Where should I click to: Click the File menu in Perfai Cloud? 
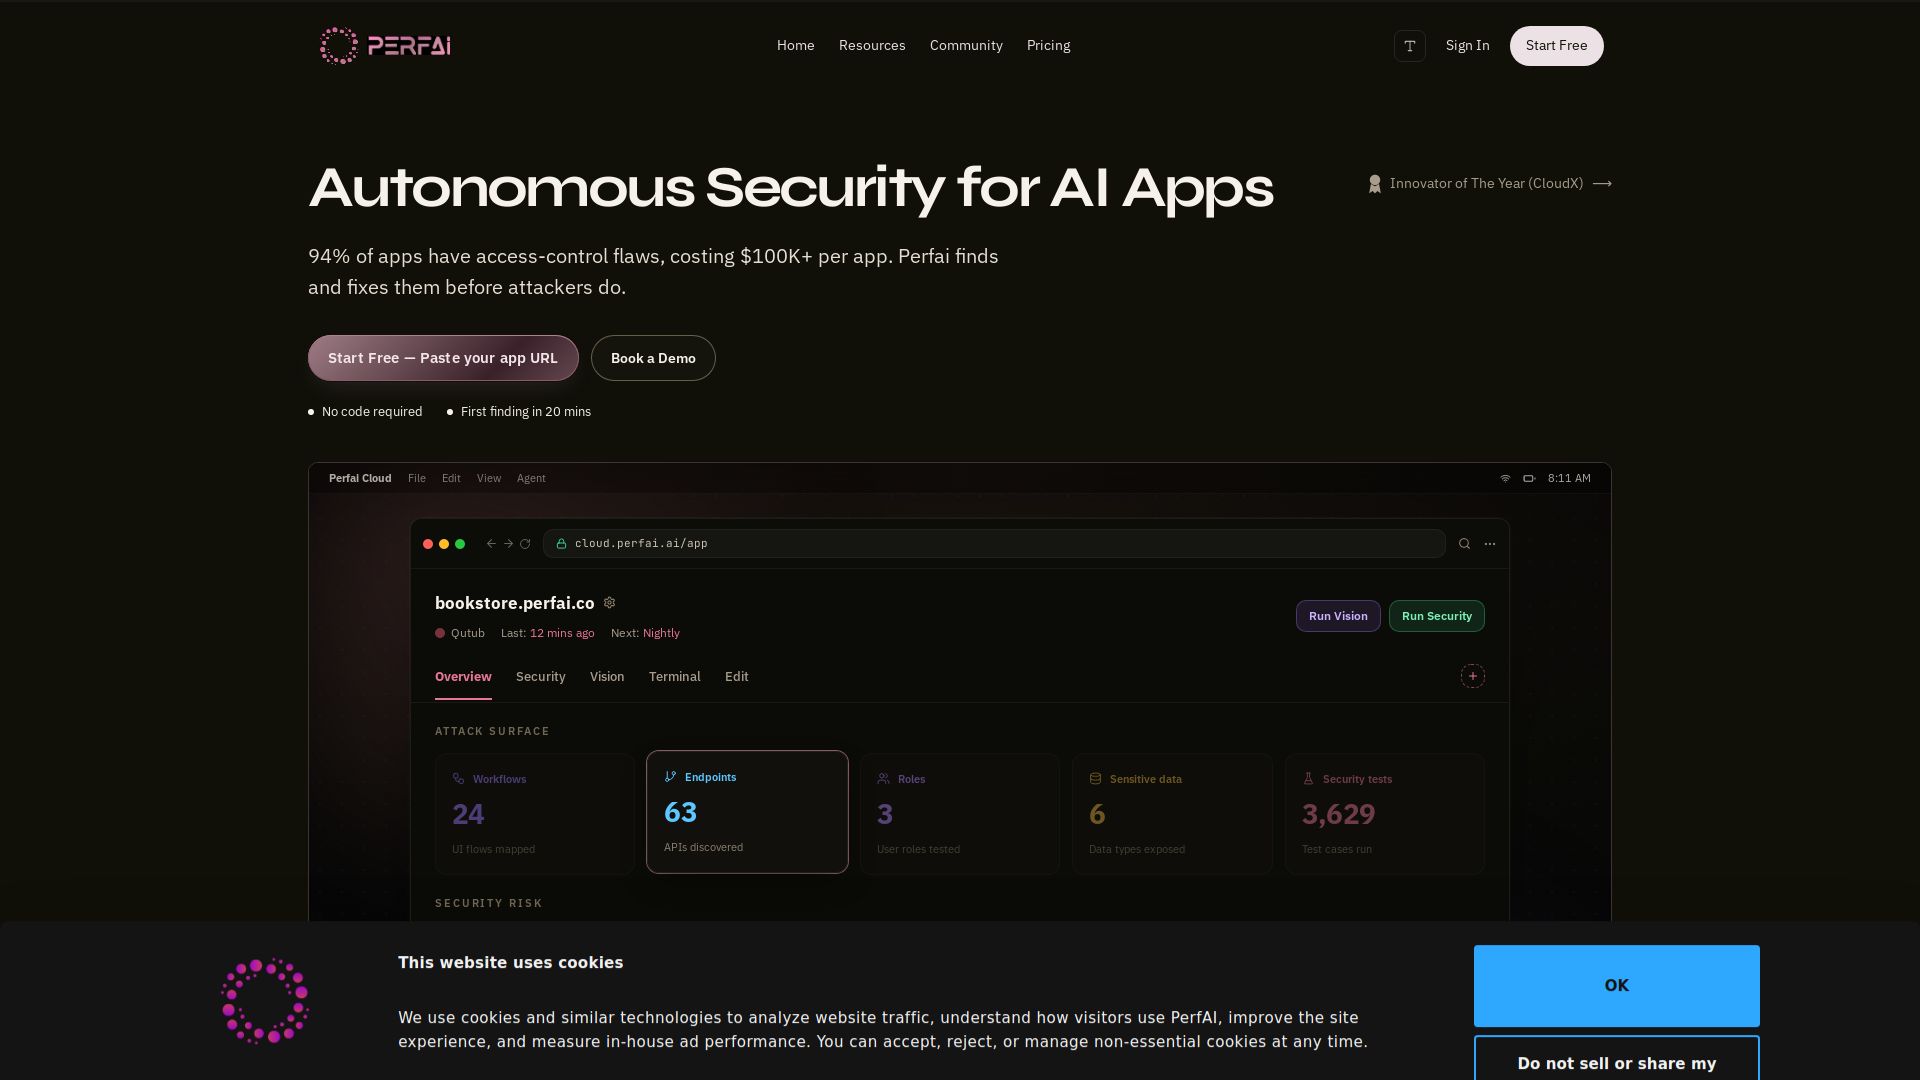[417, 479]
